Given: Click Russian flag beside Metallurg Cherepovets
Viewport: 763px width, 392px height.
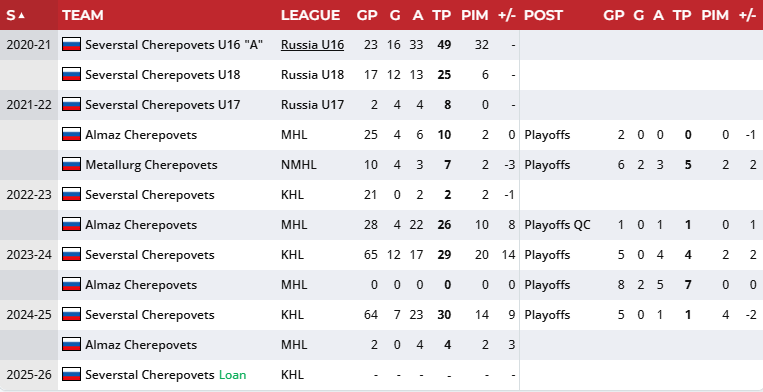Looking at the screenshot, I should tap(71, 165).
